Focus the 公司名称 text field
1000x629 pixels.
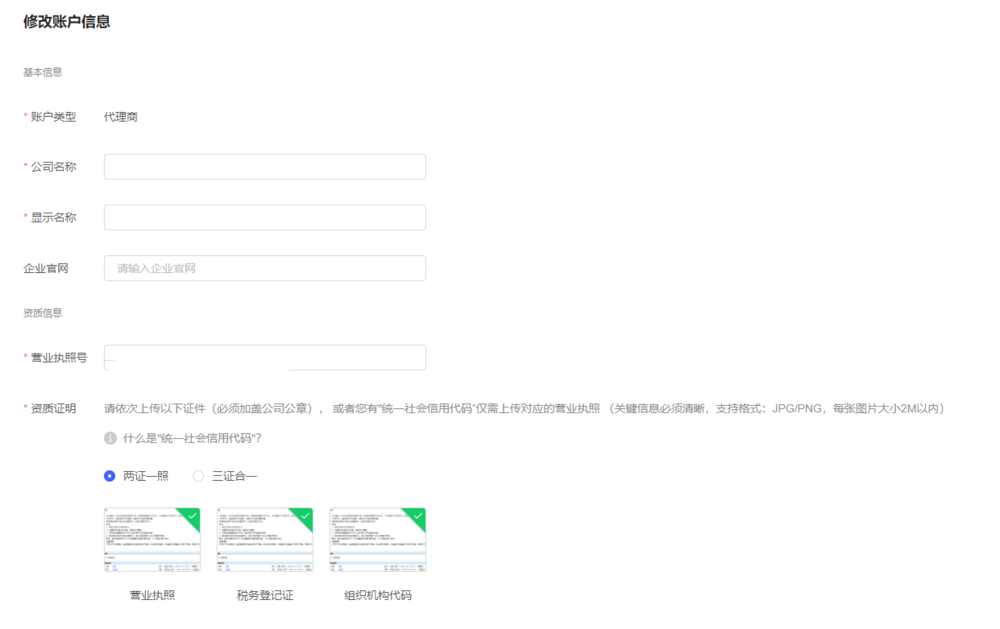[x=265, y=167]
